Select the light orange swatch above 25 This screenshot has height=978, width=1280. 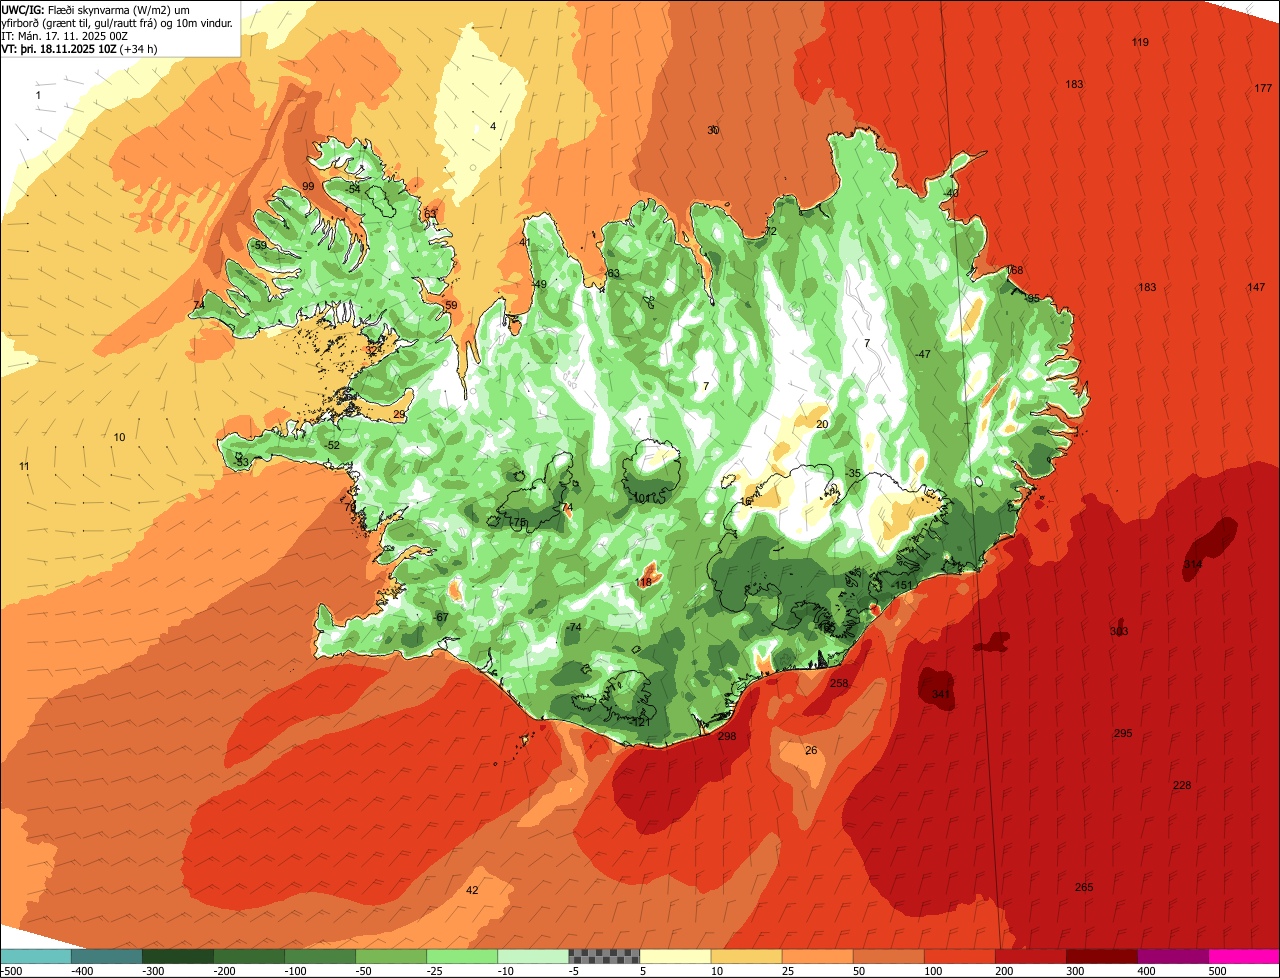(x=817, y=956)
